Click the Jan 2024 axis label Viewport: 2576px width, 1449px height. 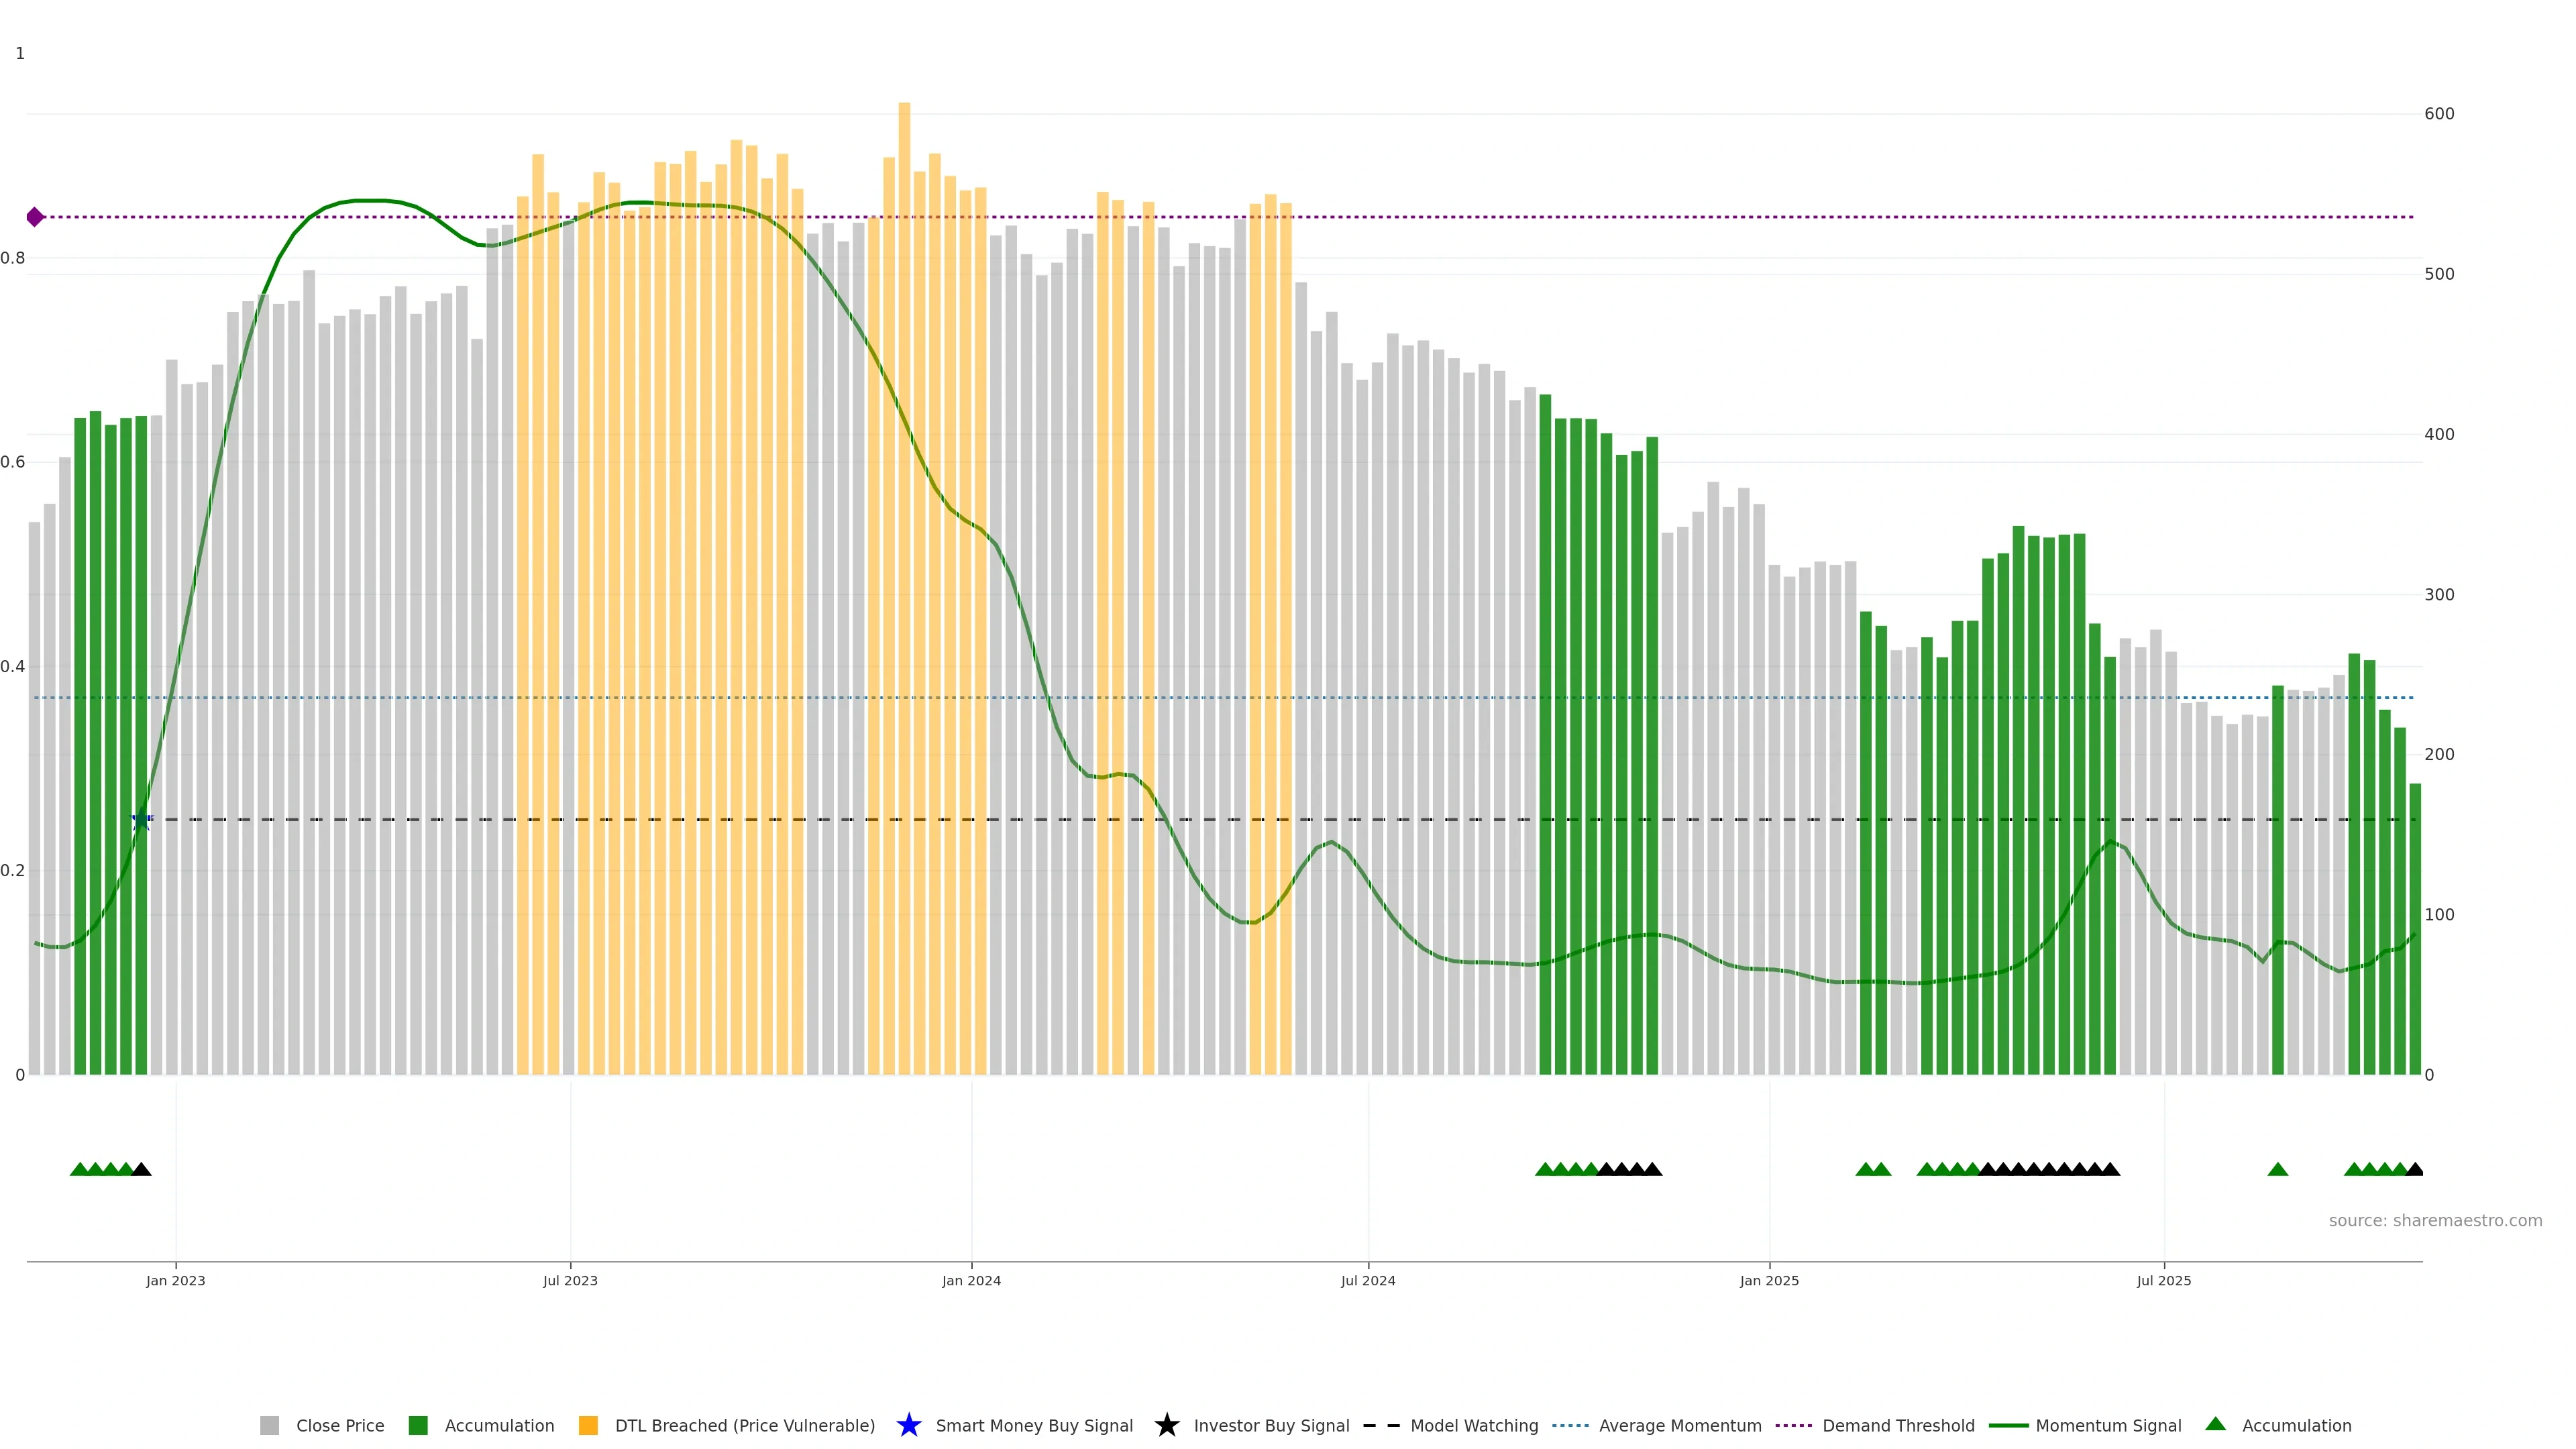tap(970, 1280)
